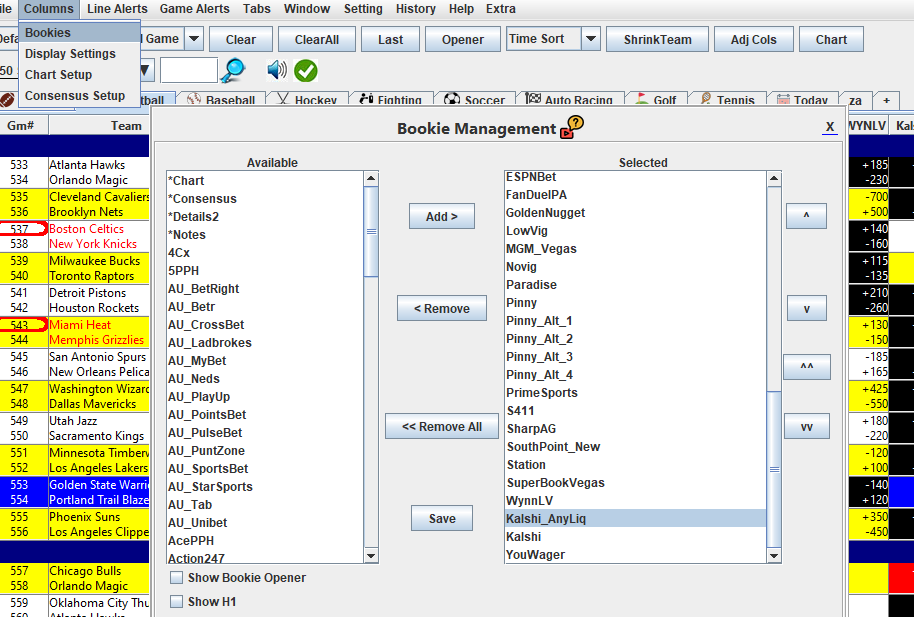Select Chart Setup menu entry
The width and height of the screenshot is (914, 617).
point(80,75)
